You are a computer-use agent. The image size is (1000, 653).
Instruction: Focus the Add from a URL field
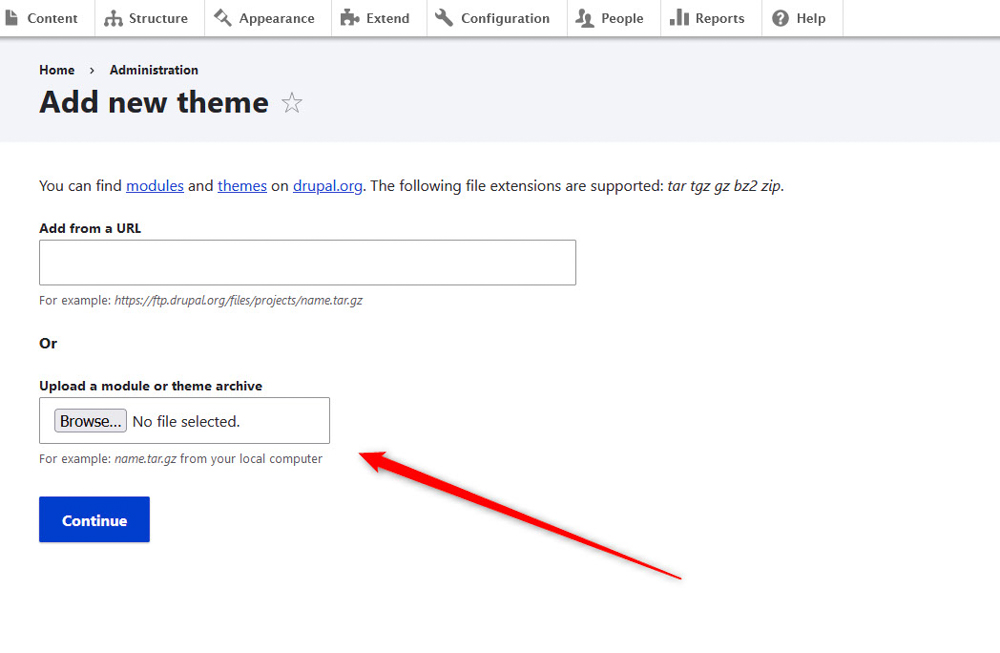[x=307, y=262]
